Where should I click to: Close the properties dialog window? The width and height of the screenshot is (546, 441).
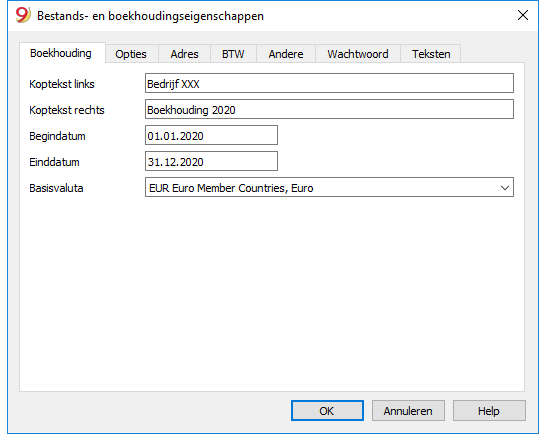coord(523,15)
